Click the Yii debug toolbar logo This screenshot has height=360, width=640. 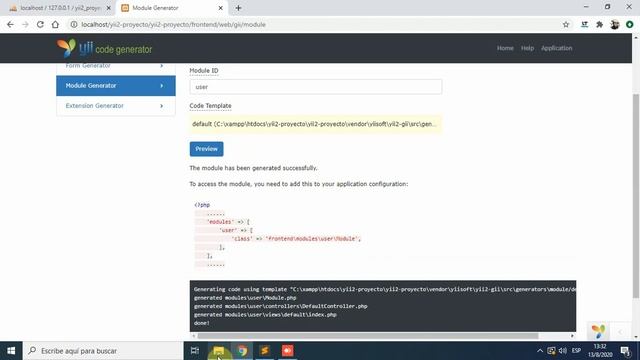[x=598, y=331]
